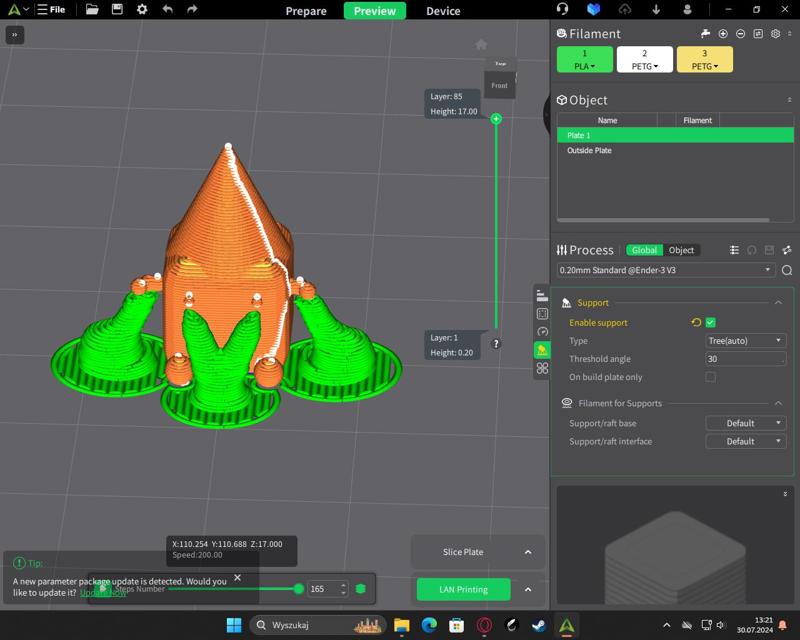Click the undo arrow in top toolbar

(x=167, y=10)
